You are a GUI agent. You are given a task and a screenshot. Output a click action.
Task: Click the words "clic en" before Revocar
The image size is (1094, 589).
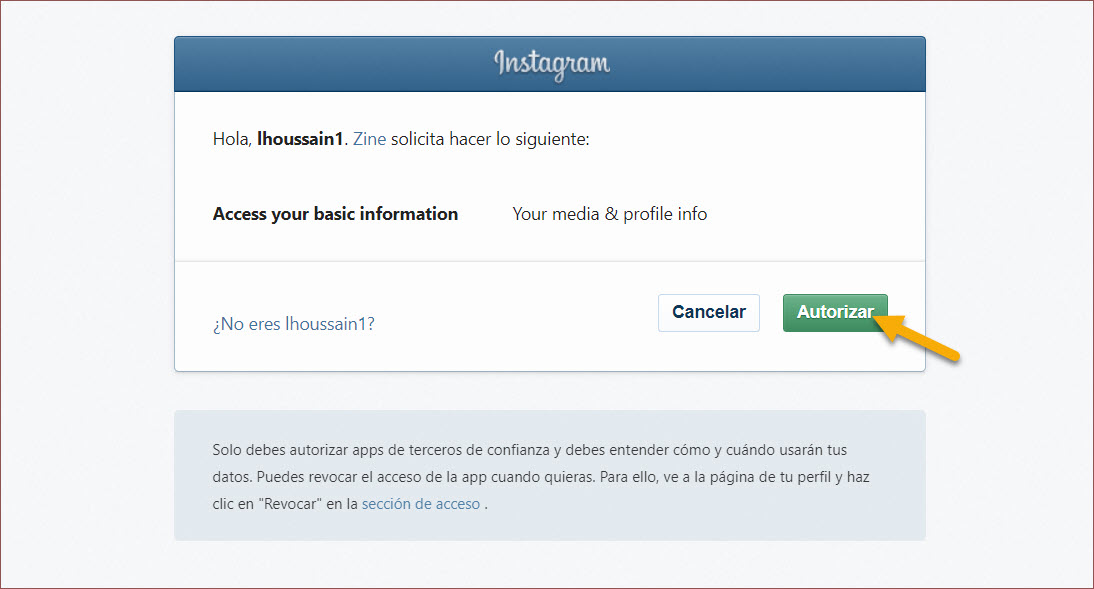234,504
